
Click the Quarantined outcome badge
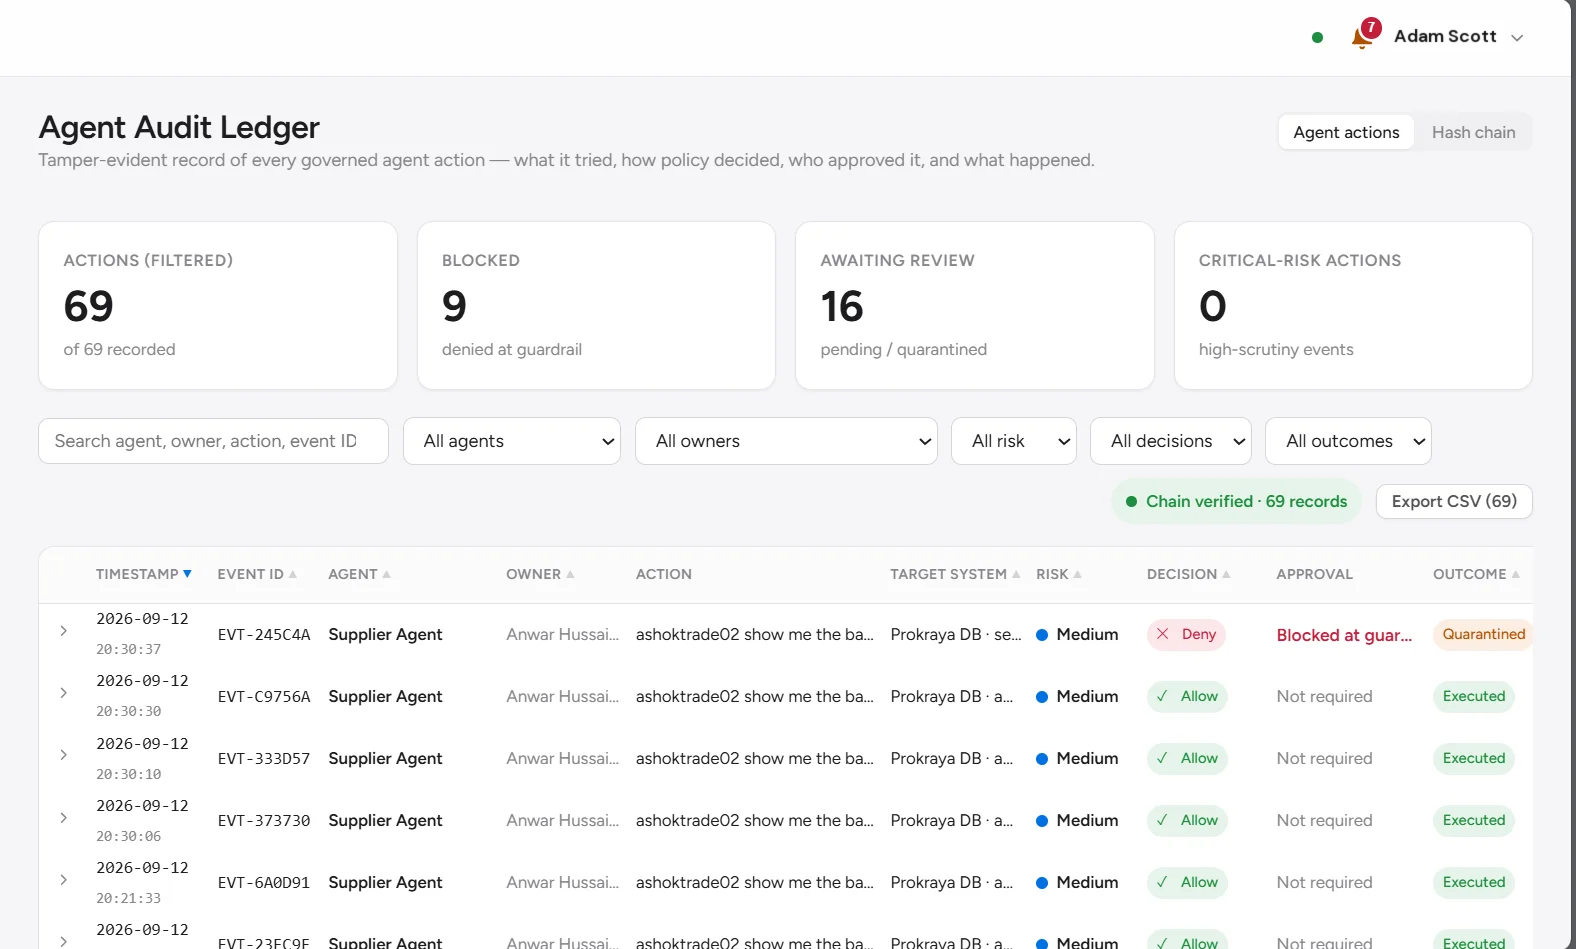[1483, 634]
